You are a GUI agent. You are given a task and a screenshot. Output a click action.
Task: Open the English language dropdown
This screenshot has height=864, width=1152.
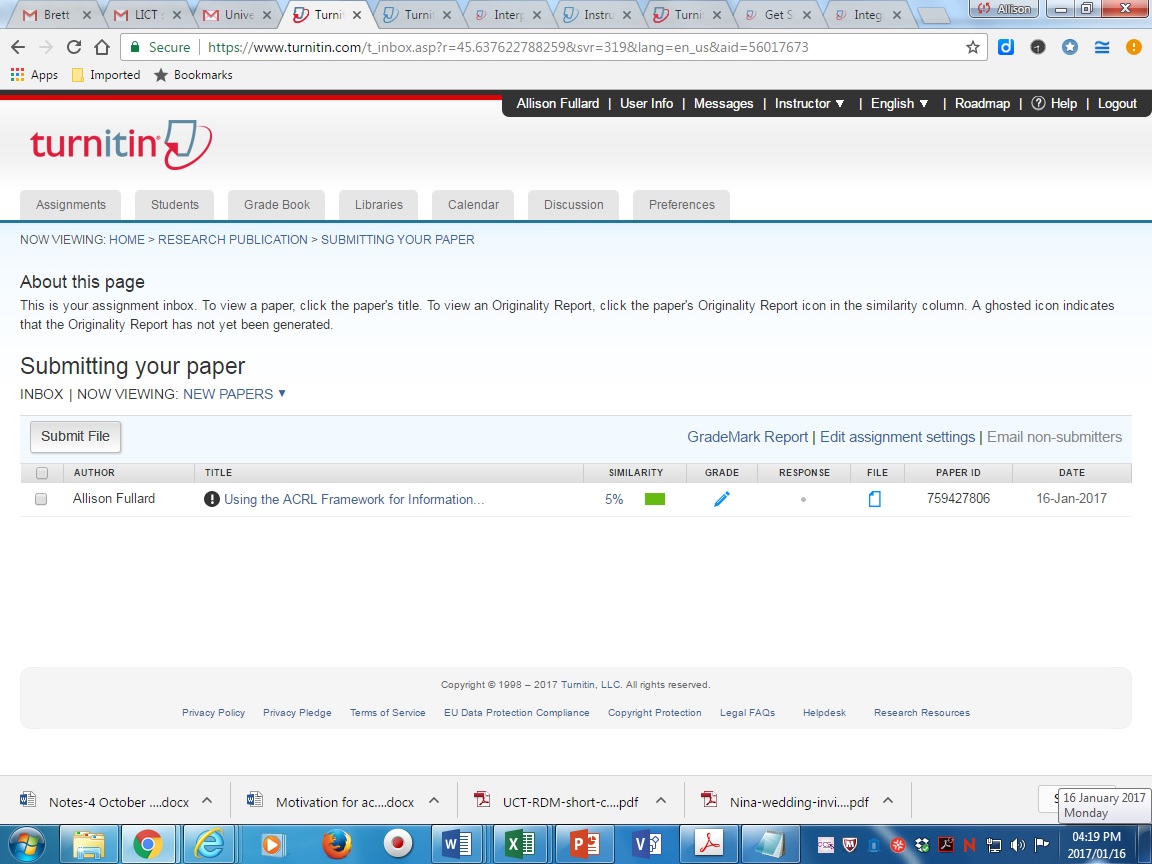899,103
